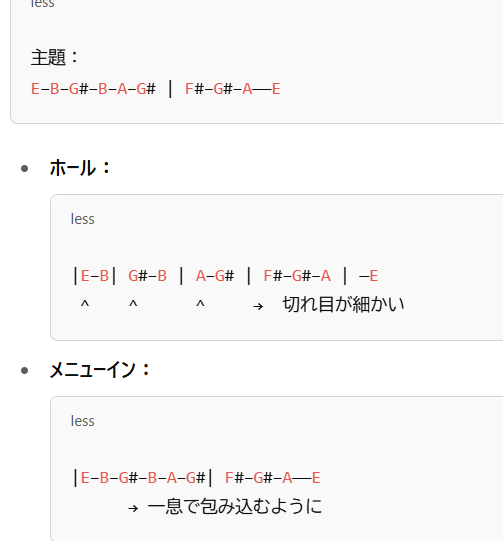Click the less label in the ホール code block
The height and width of the screenshot is (541, 503).
point(82,219)
